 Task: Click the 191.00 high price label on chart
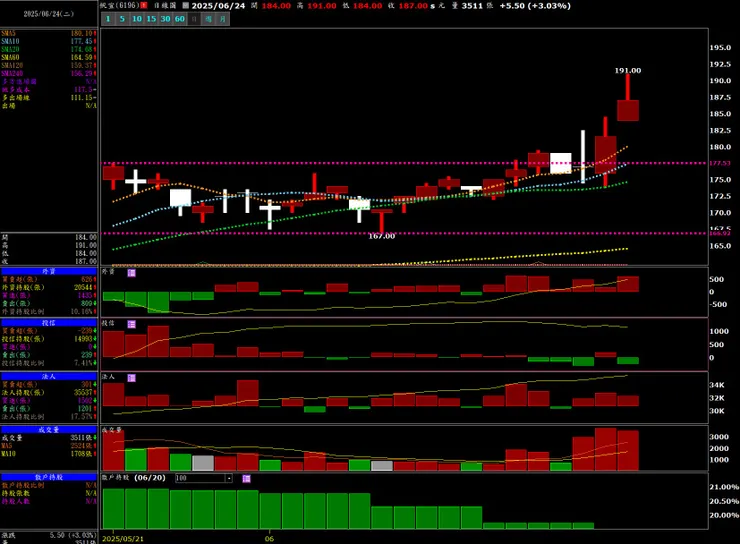(628, 70)
